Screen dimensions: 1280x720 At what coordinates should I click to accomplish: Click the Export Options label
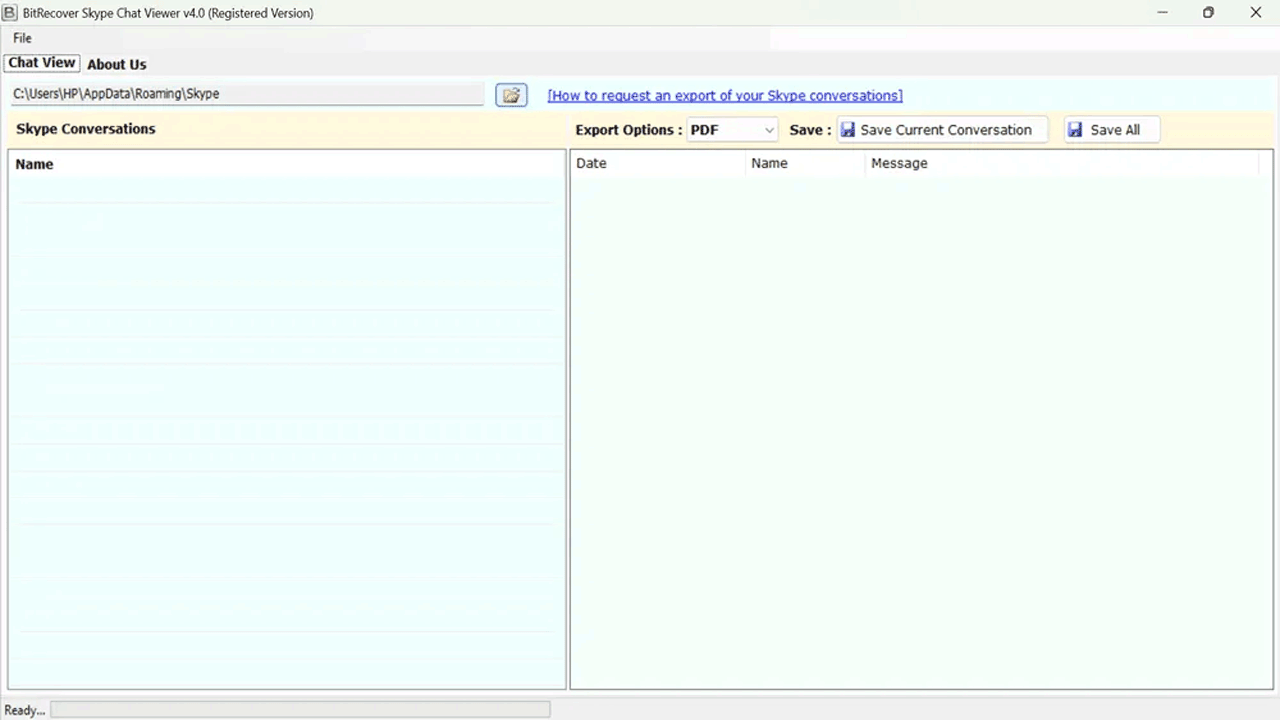pos(629,130)
